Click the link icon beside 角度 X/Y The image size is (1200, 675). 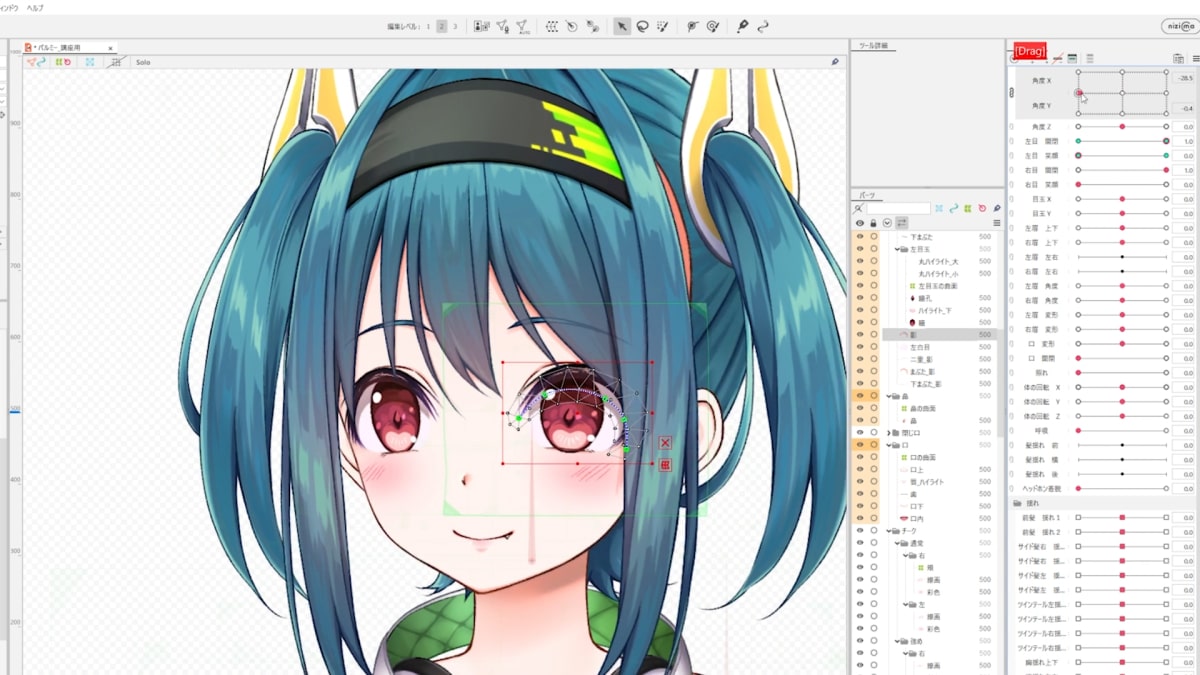[x=1011, y=92]
